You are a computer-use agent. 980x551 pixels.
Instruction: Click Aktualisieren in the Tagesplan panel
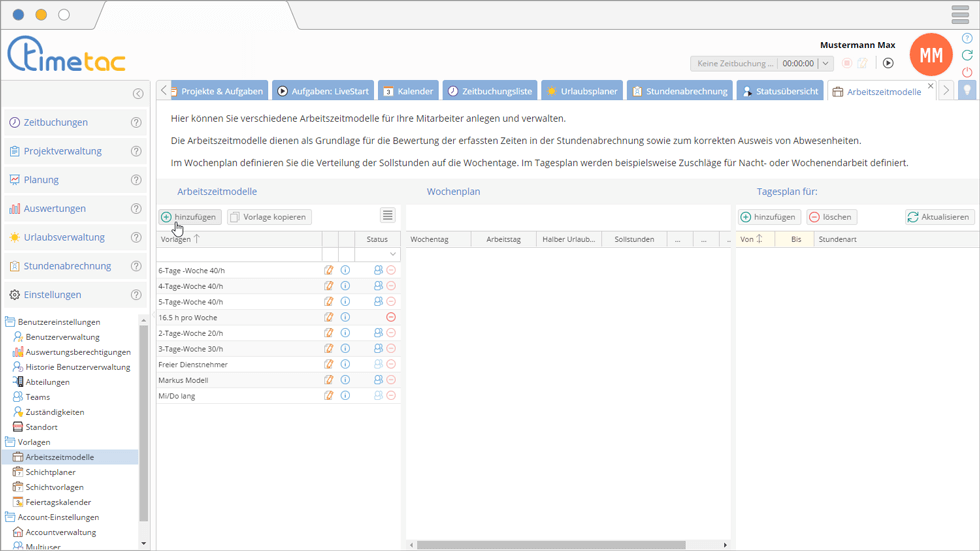tap(938, 217)
